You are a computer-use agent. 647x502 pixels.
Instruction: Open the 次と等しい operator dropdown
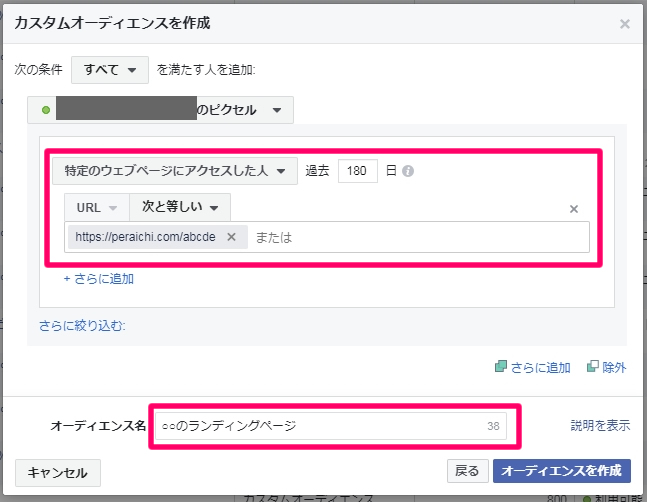180,208
